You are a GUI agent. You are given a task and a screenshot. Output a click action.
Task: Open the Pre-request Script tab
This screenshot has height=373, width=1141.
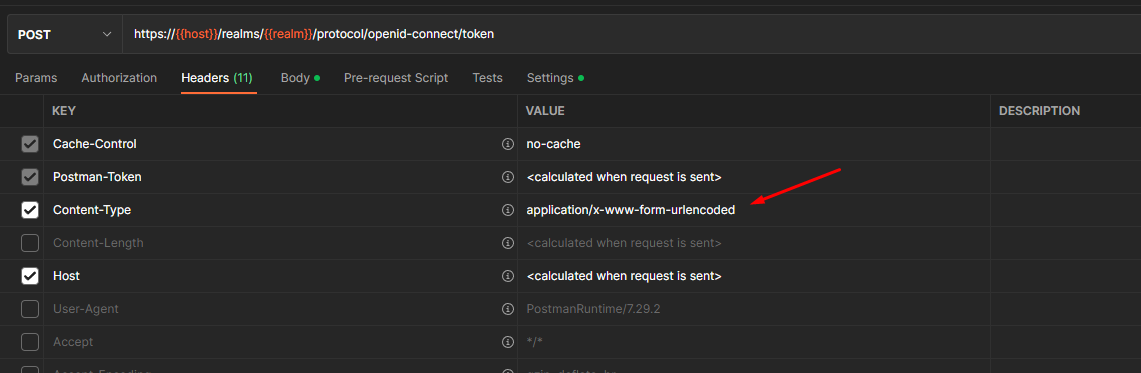coord(396,78)
